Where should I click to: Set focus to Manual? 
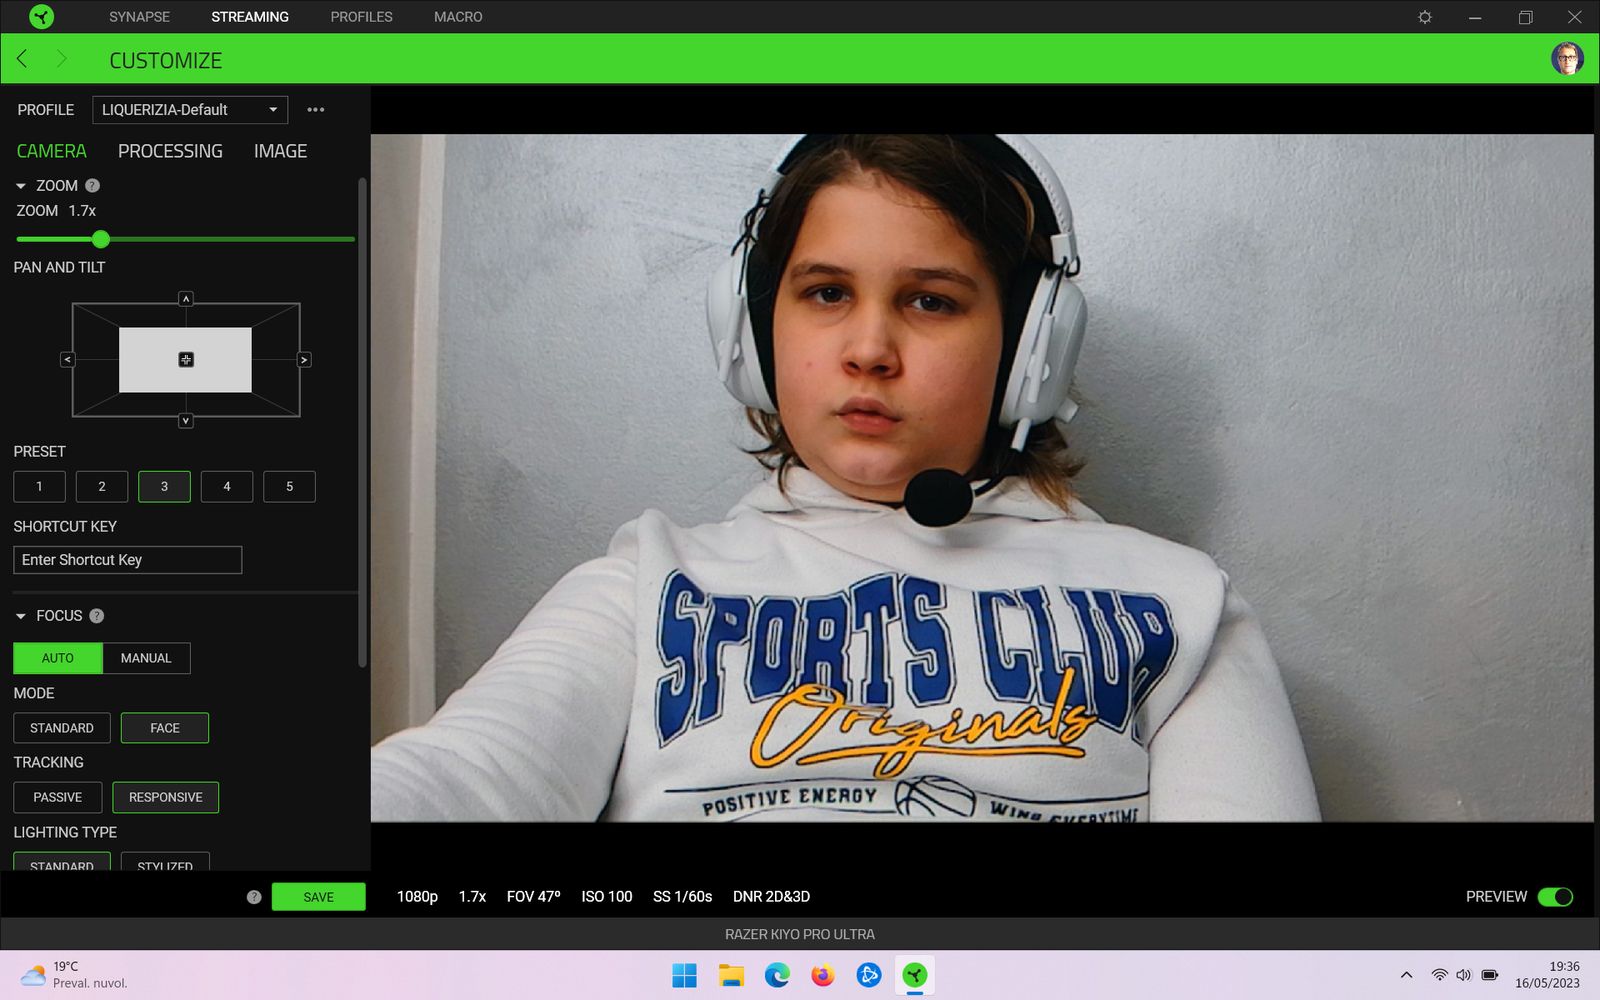[x=146, y=658]
